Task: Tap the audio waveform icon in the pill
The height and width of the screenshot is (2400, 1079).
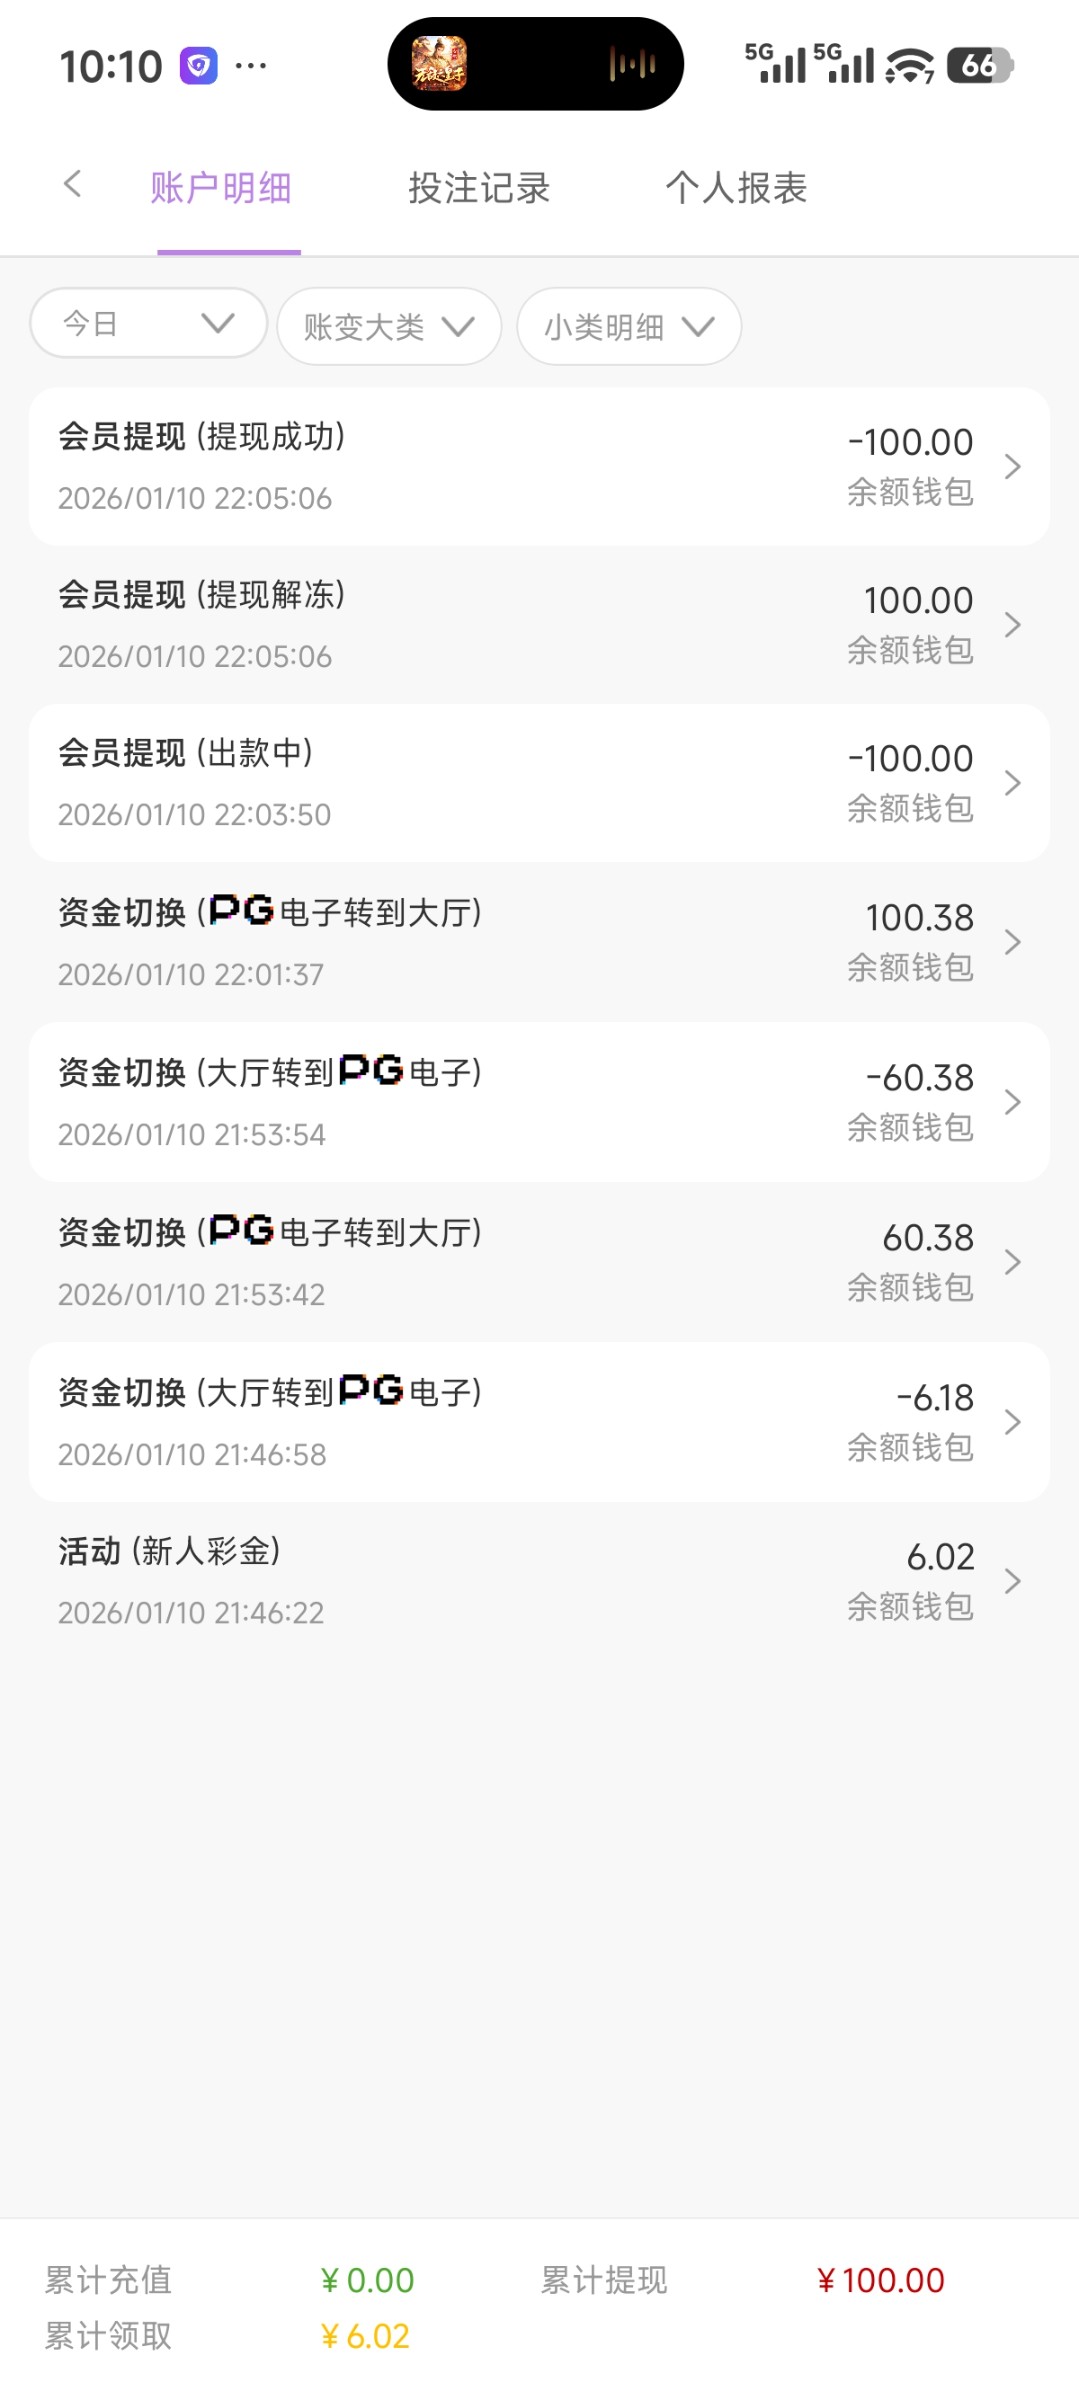Action: 632,65
